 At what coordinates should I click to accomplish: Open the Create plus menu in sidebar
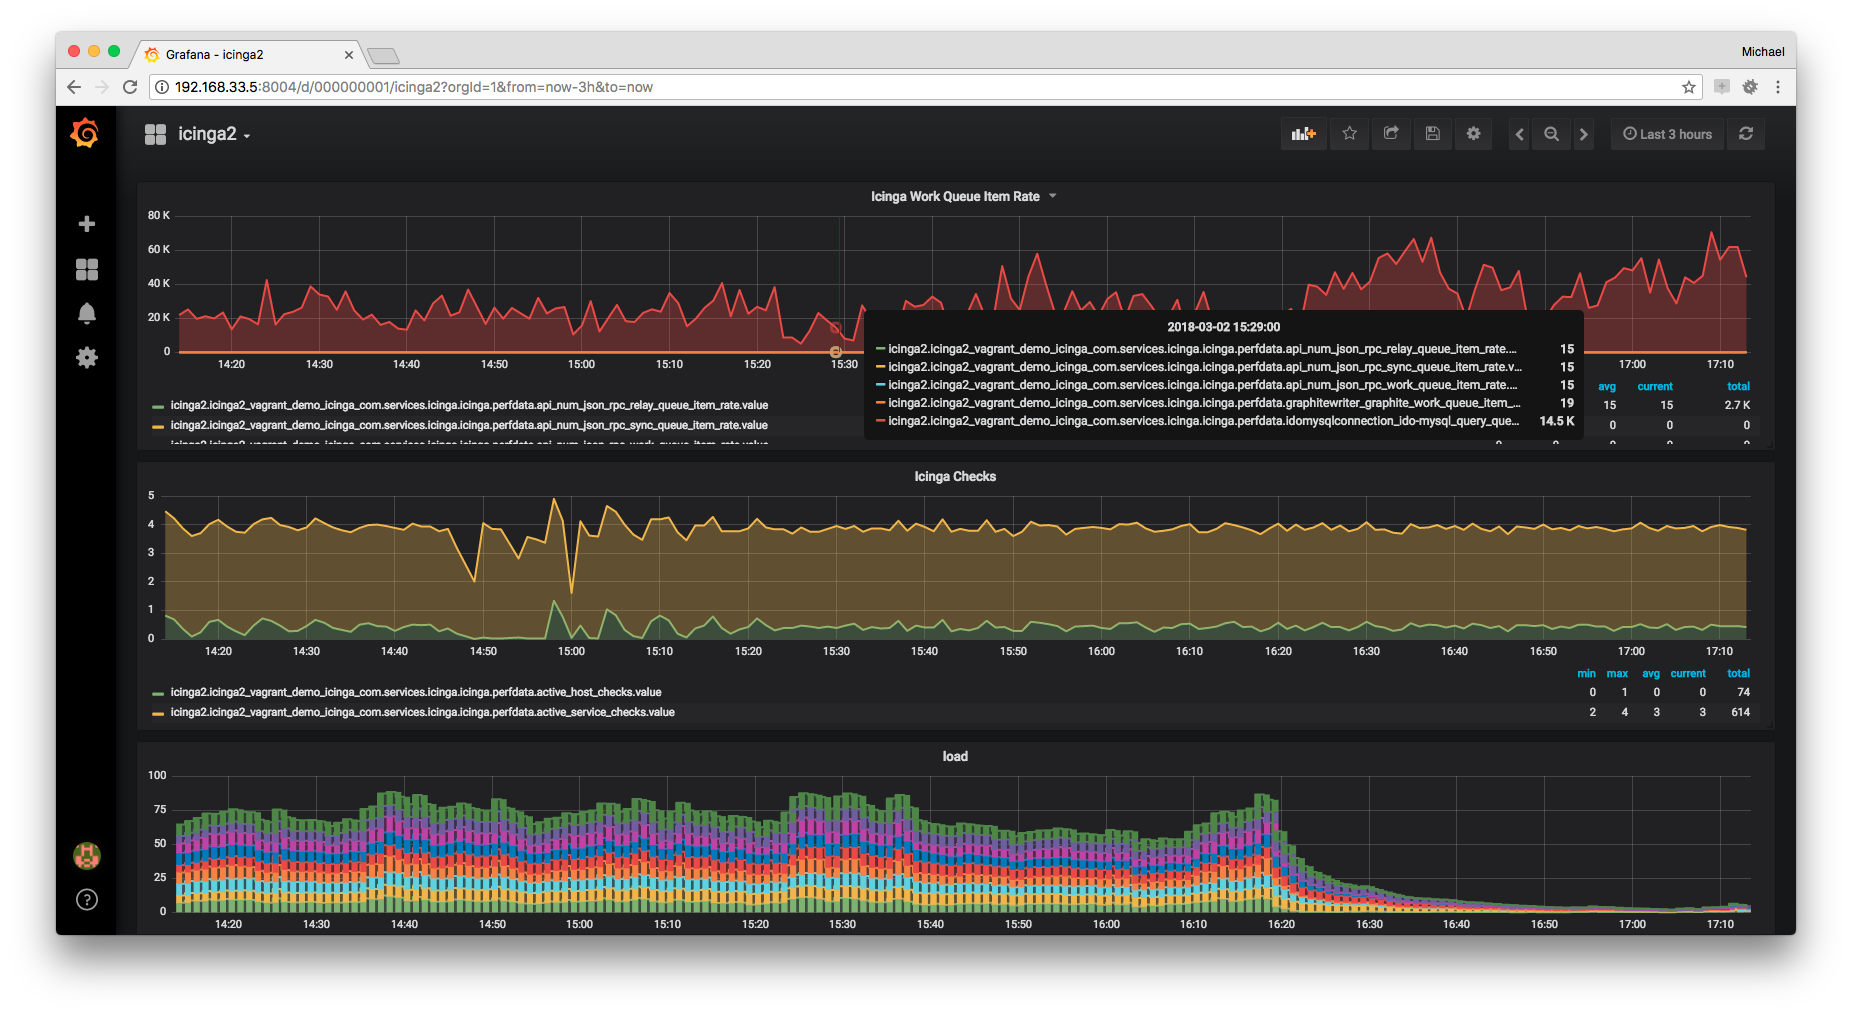[x=87, y=224]
